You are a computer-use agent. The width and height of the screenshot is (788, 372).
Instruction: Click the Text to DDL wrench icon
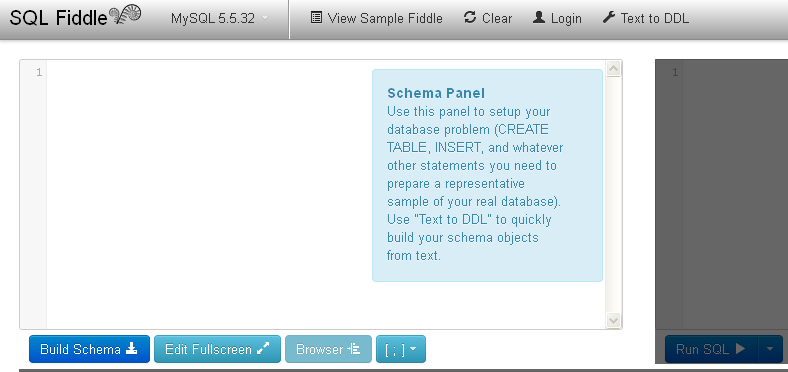click(x=609, y=18)
